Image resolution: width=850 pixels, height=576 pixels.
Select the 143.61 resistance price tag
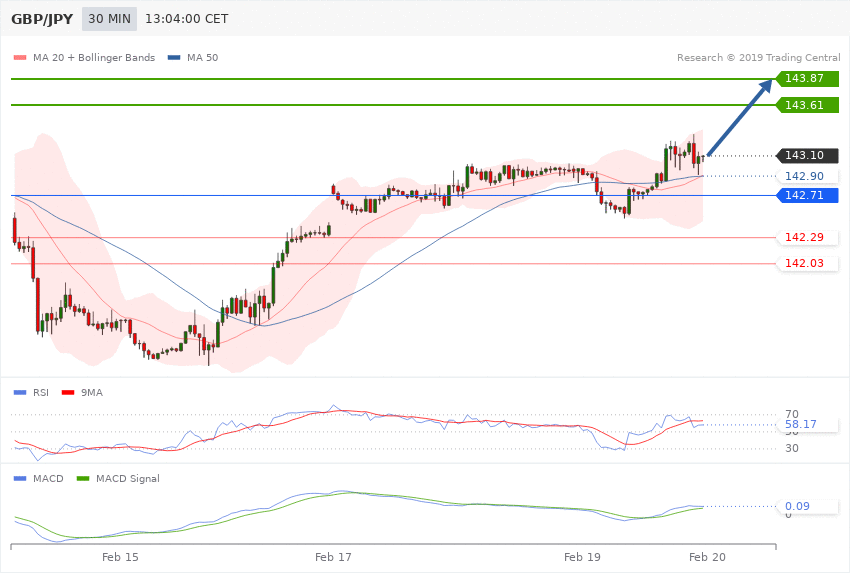[808, 105]
